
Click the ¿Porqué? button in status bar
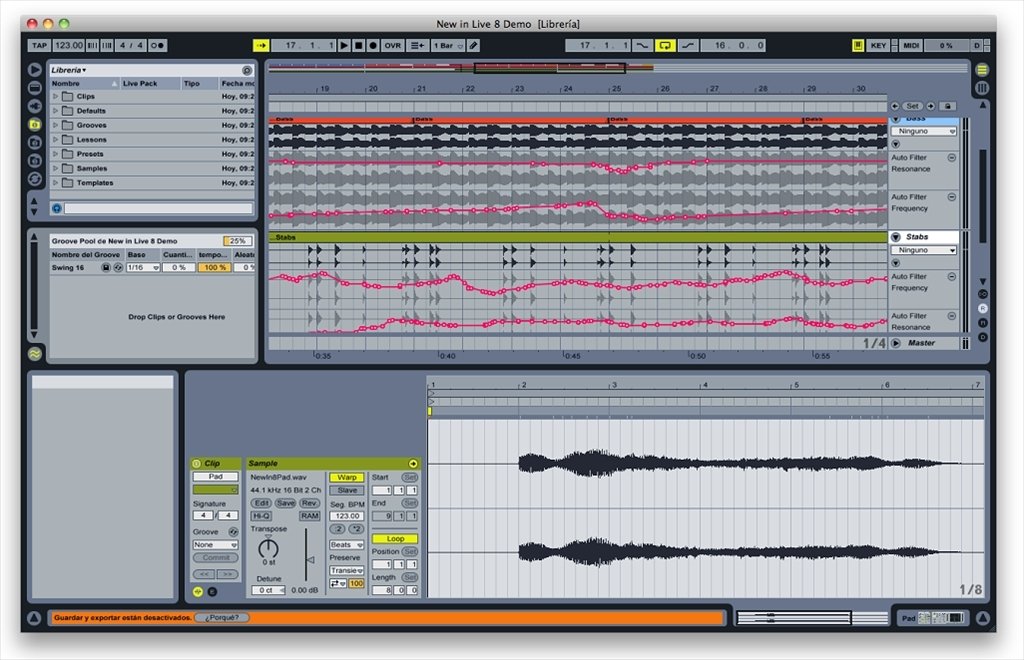[222, 618]
